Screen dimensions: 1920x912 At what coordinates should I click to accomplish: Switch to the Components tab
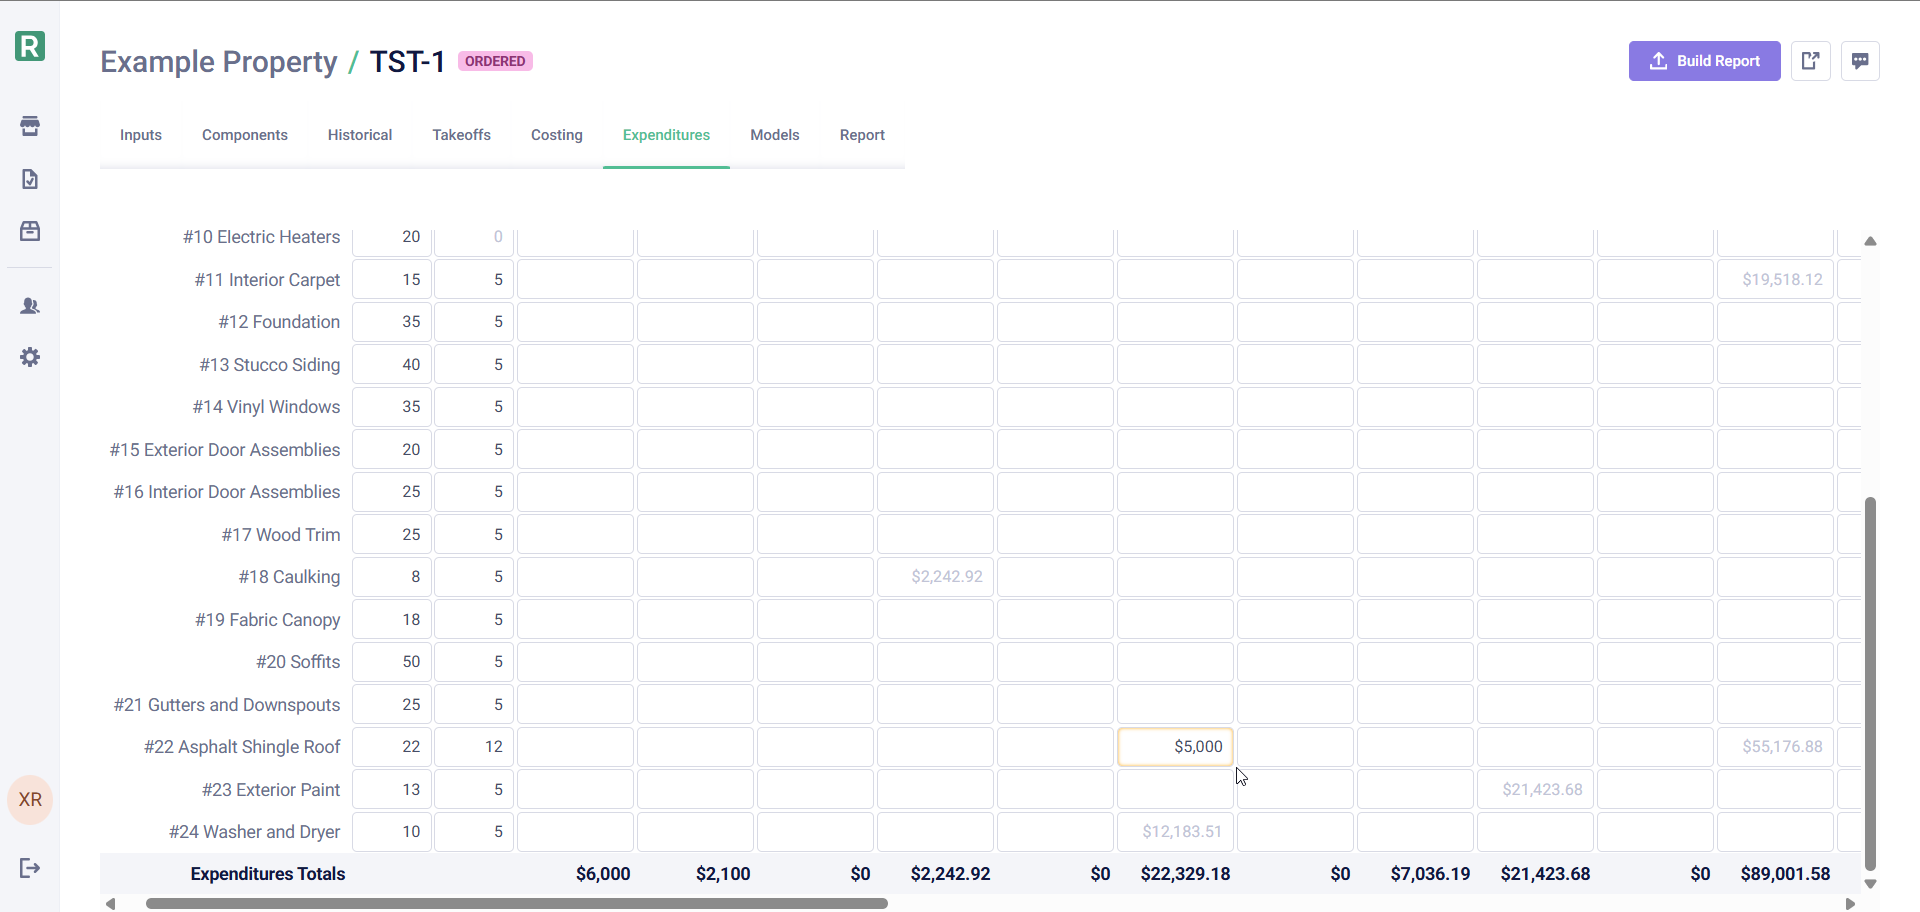pos(244,135)
